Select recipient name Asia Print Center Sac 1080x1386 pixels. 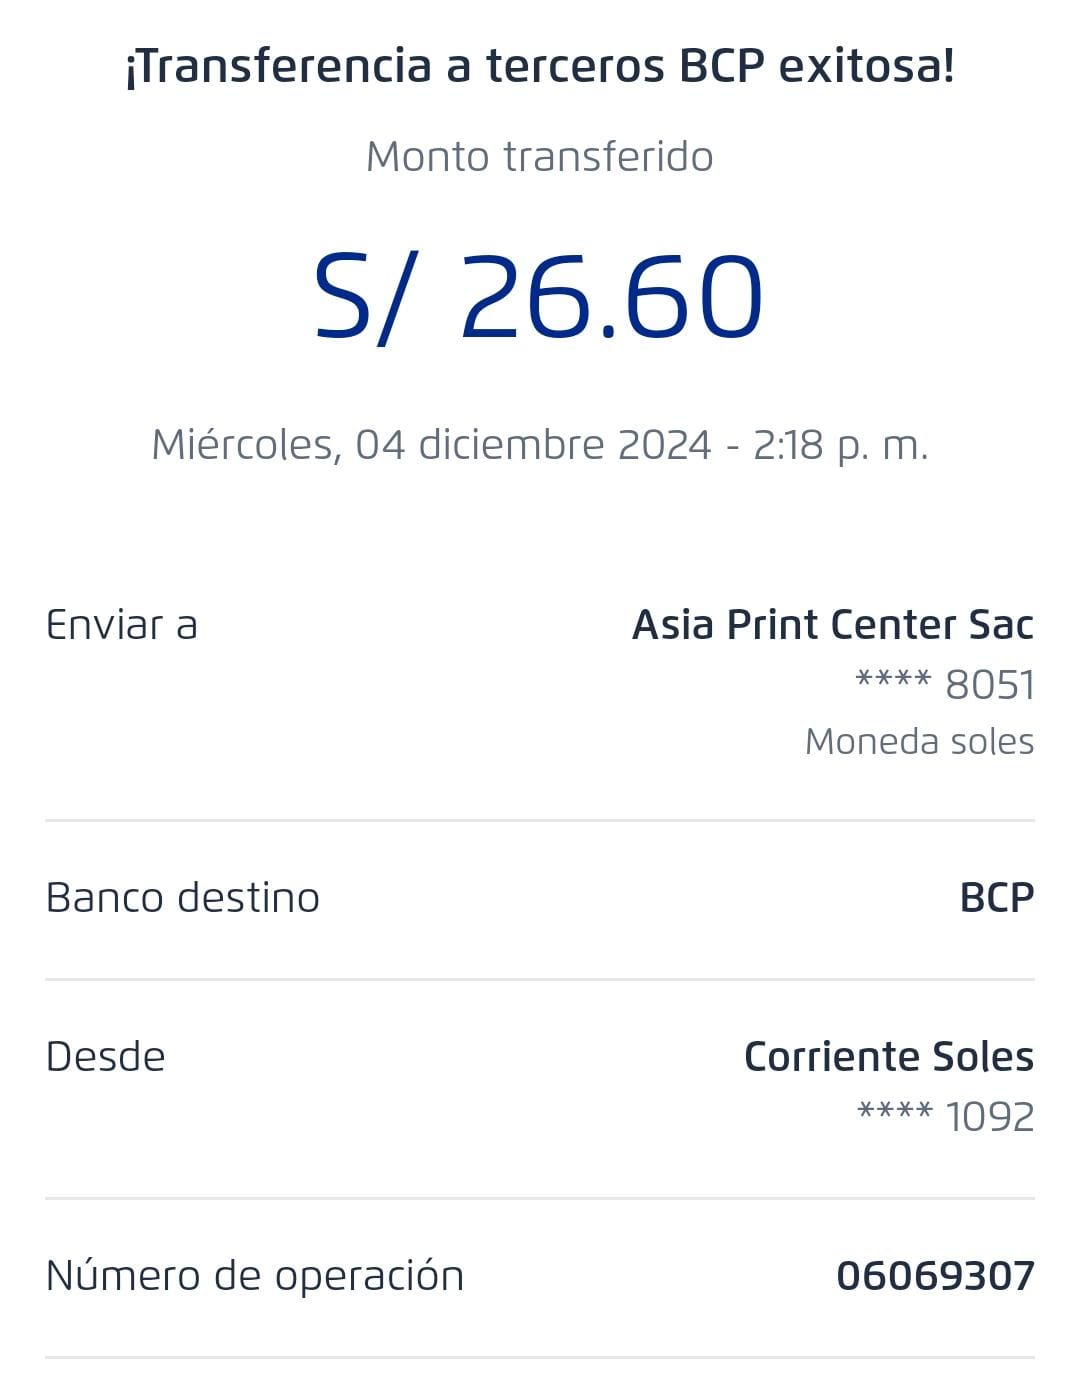tap(833, 625)
